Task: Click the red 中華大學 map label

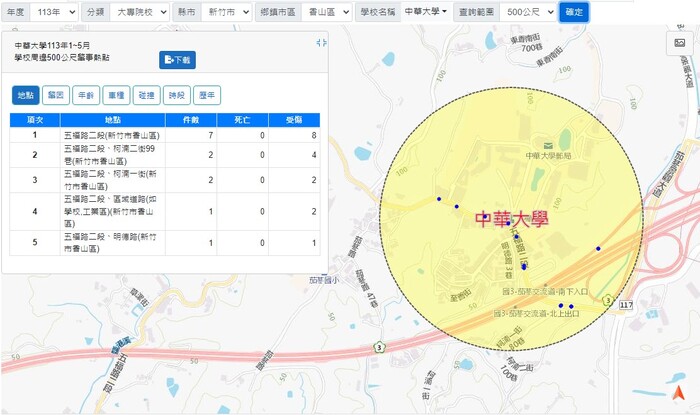Action: [512, 220]
